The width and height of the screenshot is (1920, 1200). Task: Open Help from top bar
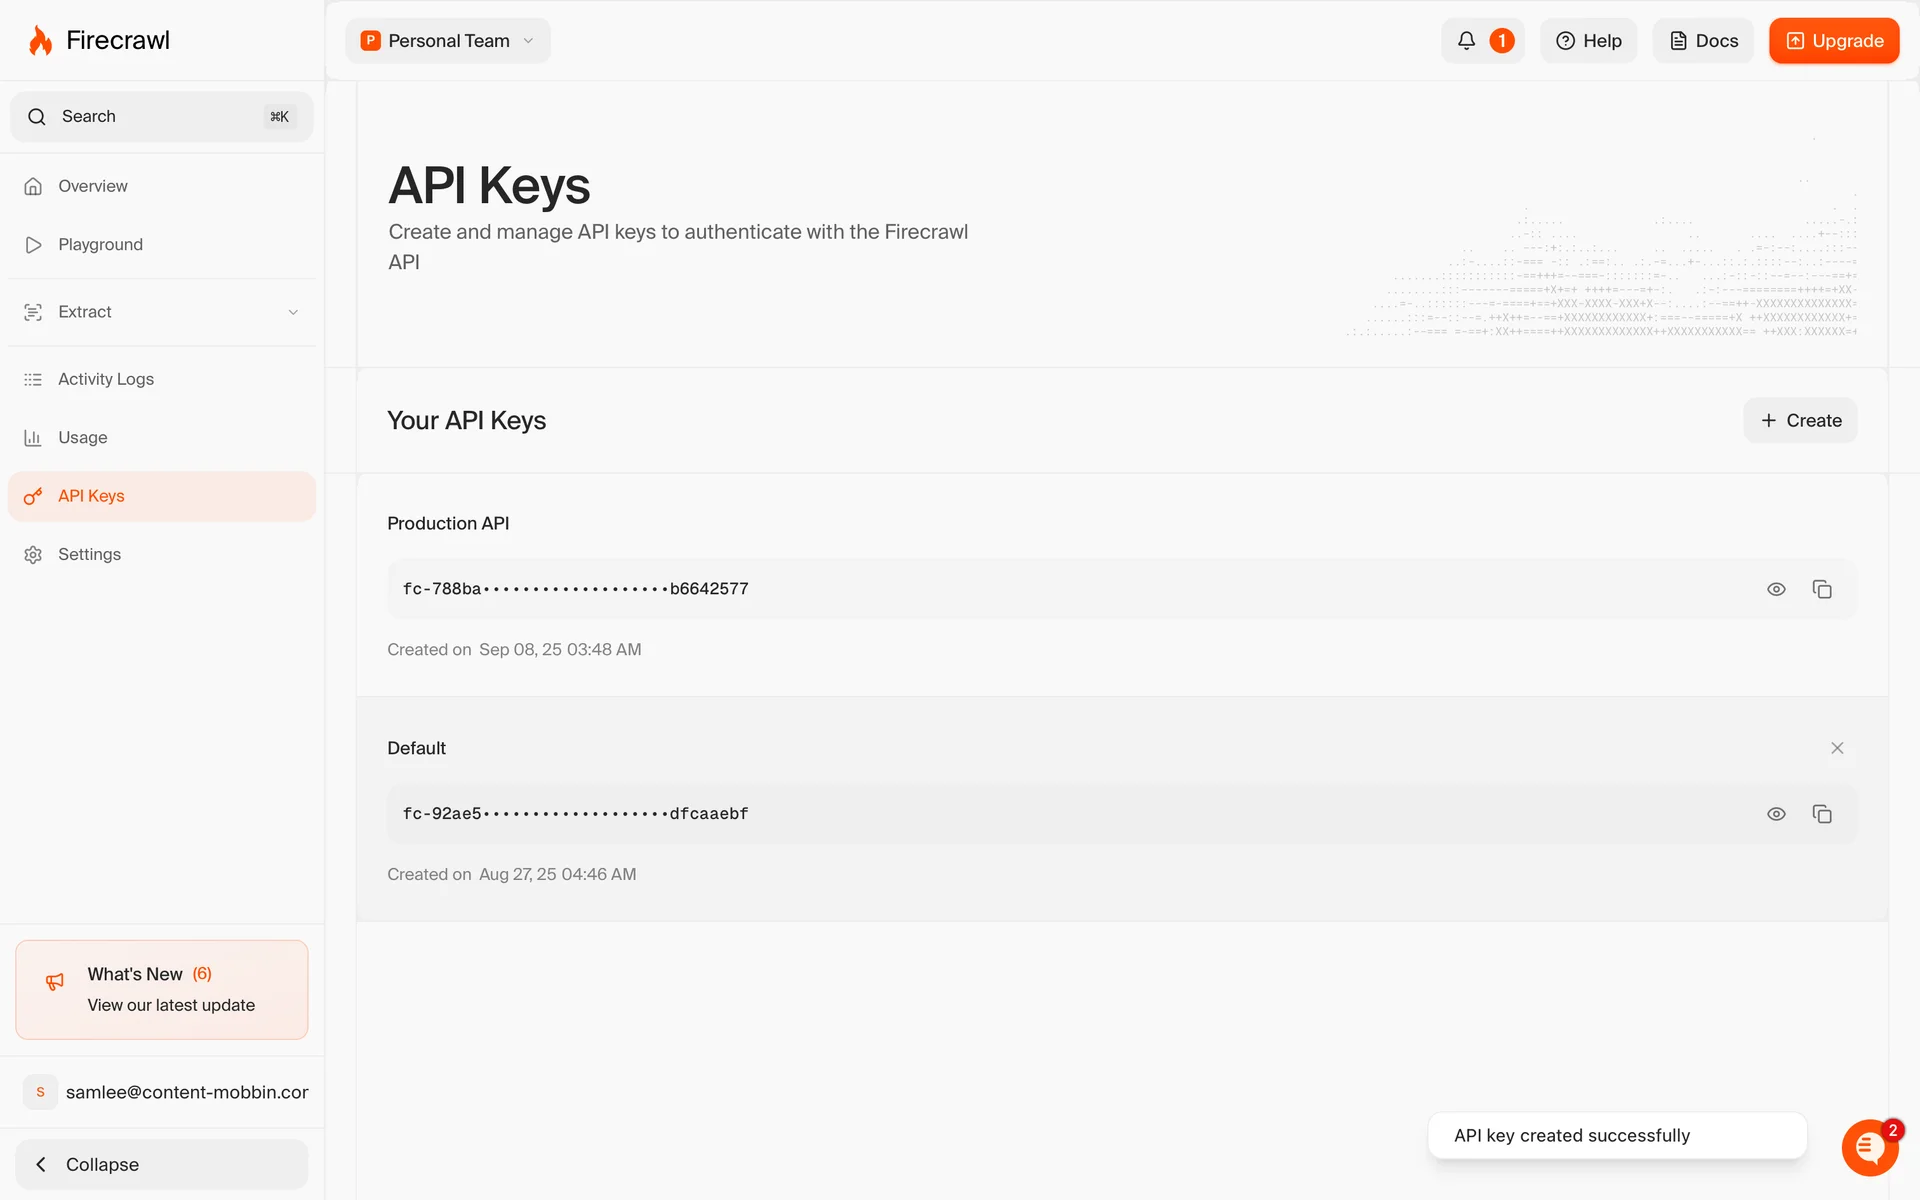1588,41
